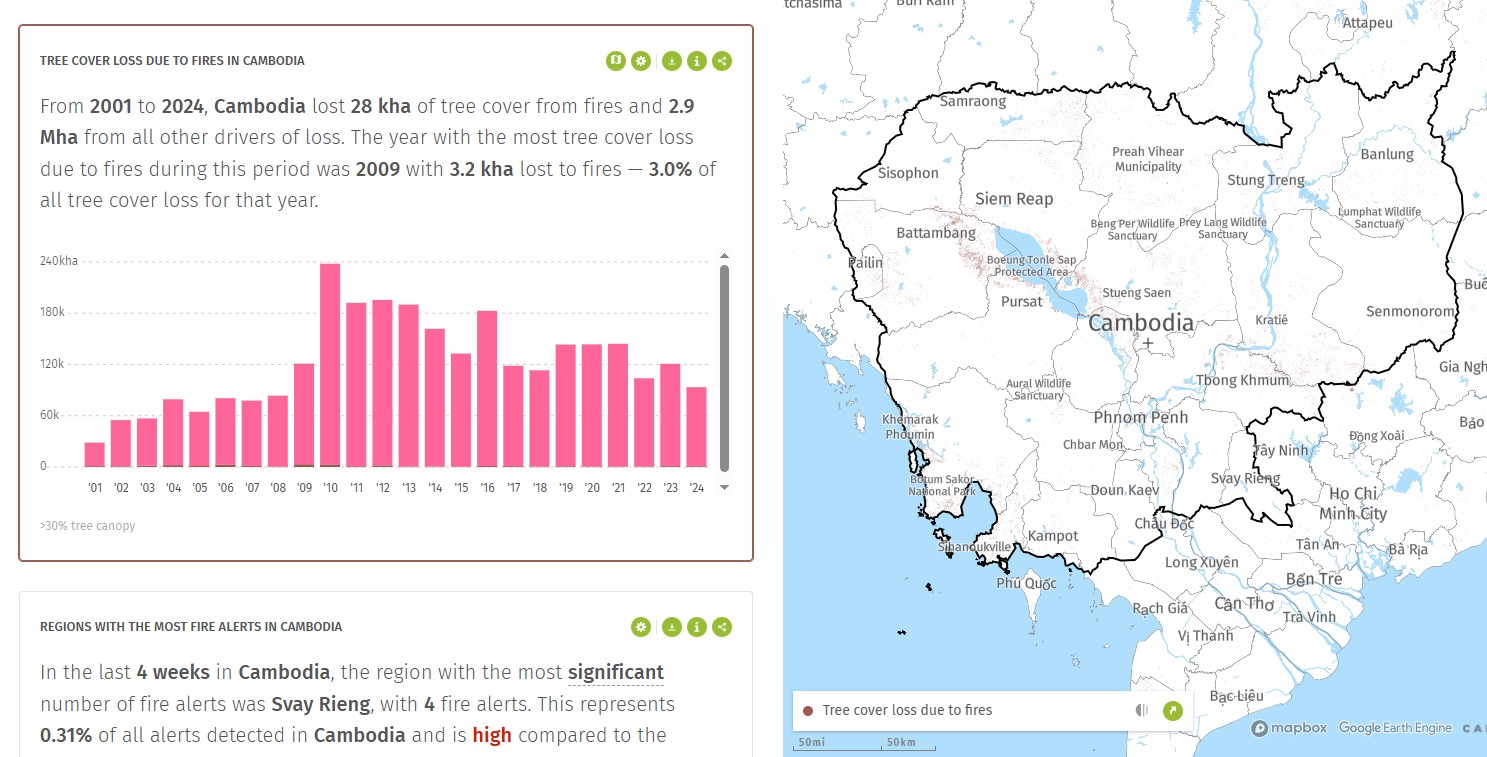Click the chart scroll down arrow
This screenshot has height=757, width=1487.
pos(724,487)
